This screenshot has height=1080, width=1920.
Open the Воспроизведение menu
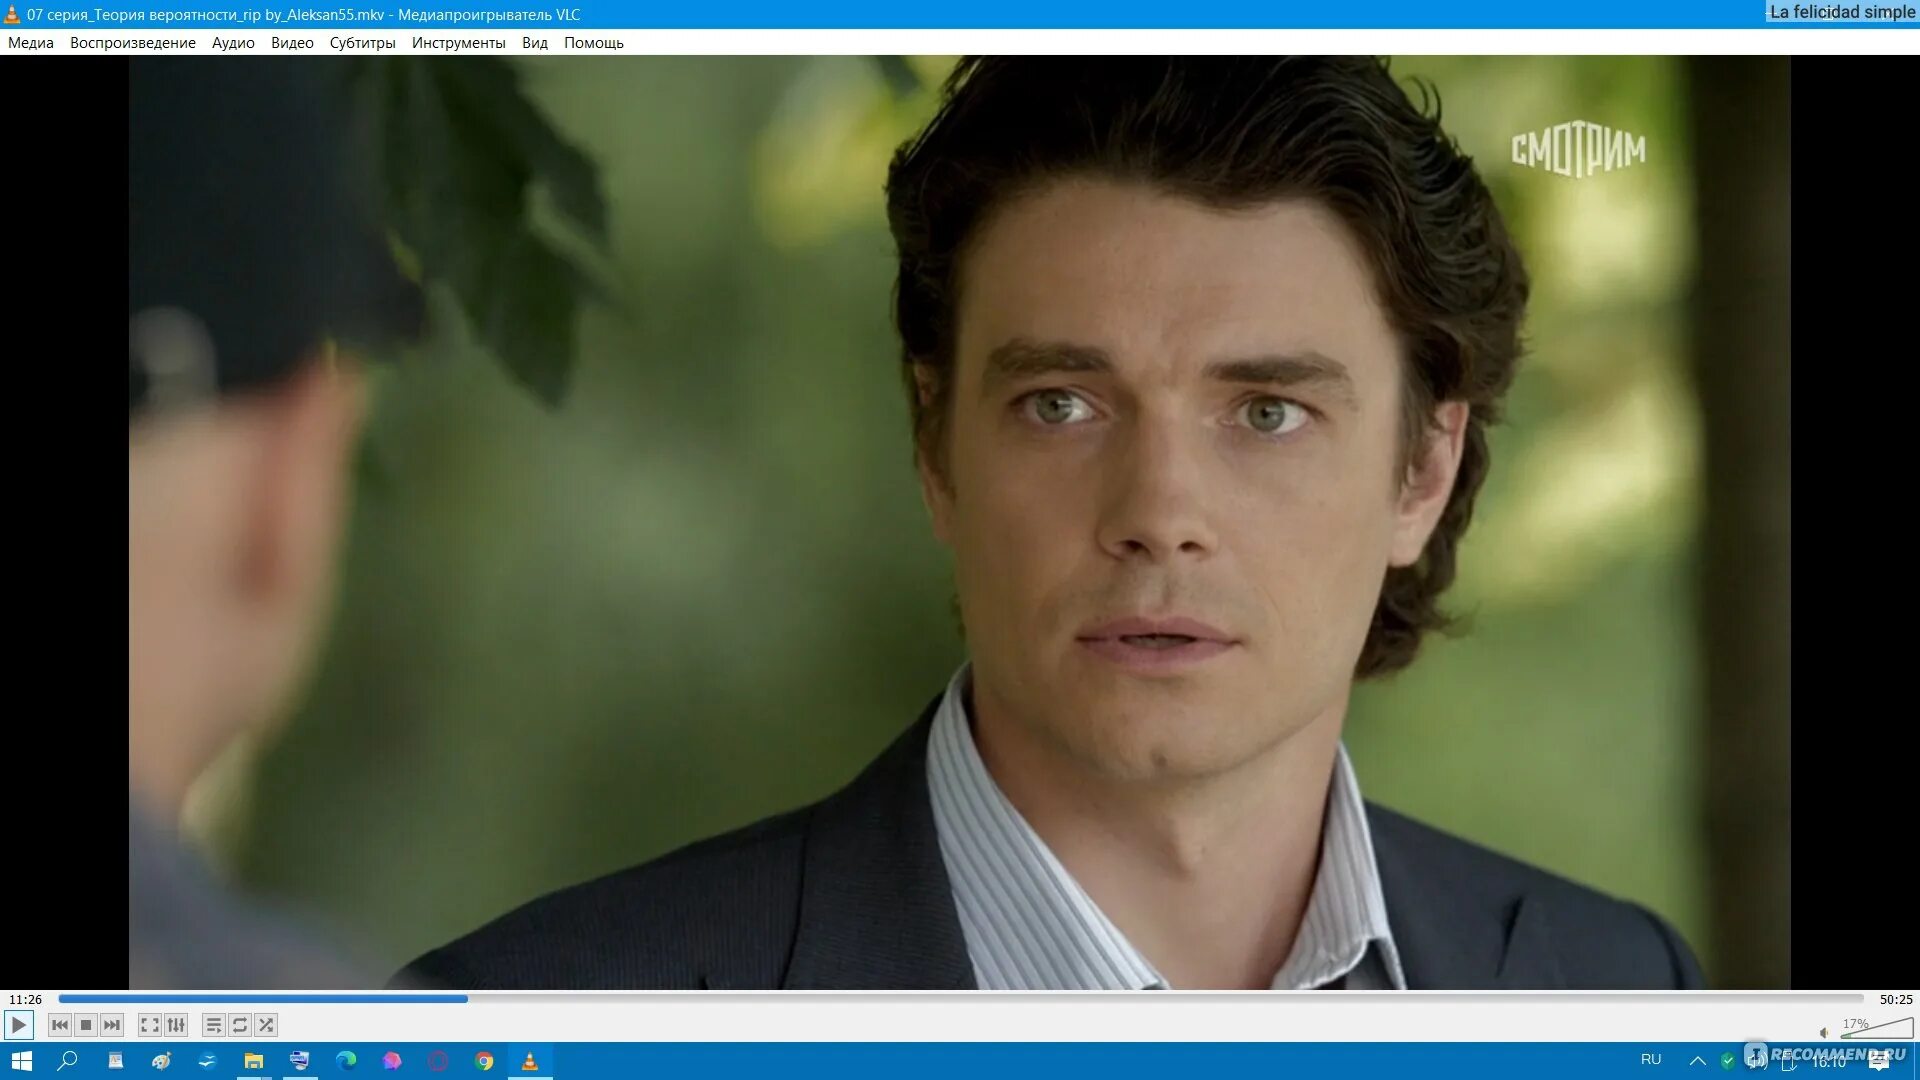pos(133,43)
